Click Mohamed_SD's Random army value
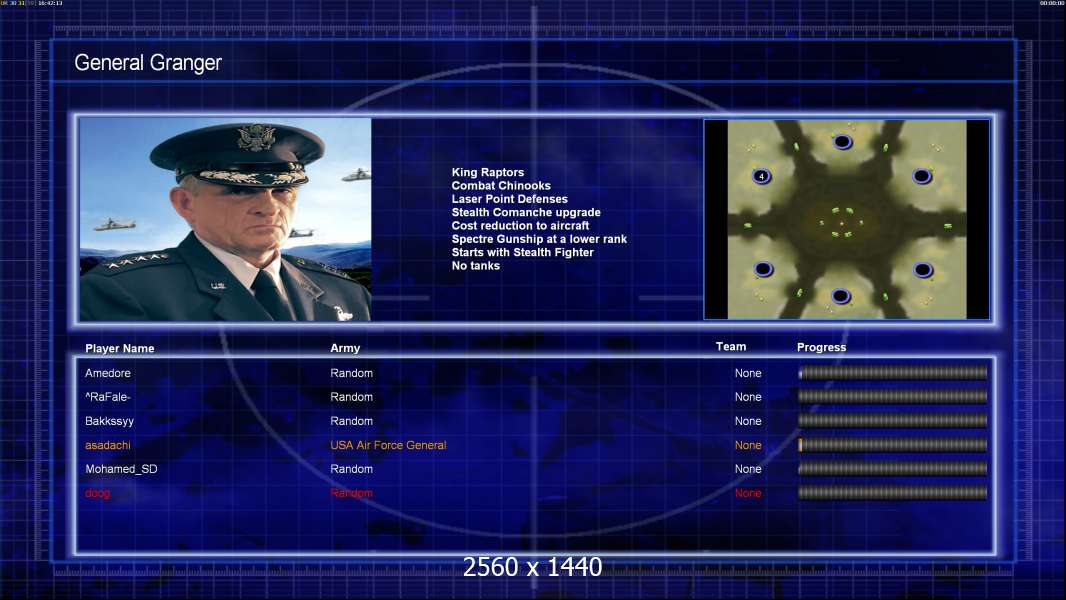 [351, 470]
